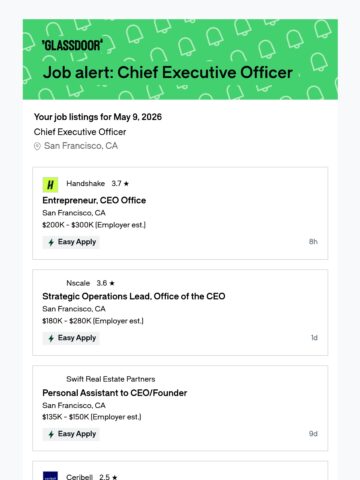Click Handshake's 3.7 star rating
This screenshot has height=480, width=360.
click(x=120, y=183)
